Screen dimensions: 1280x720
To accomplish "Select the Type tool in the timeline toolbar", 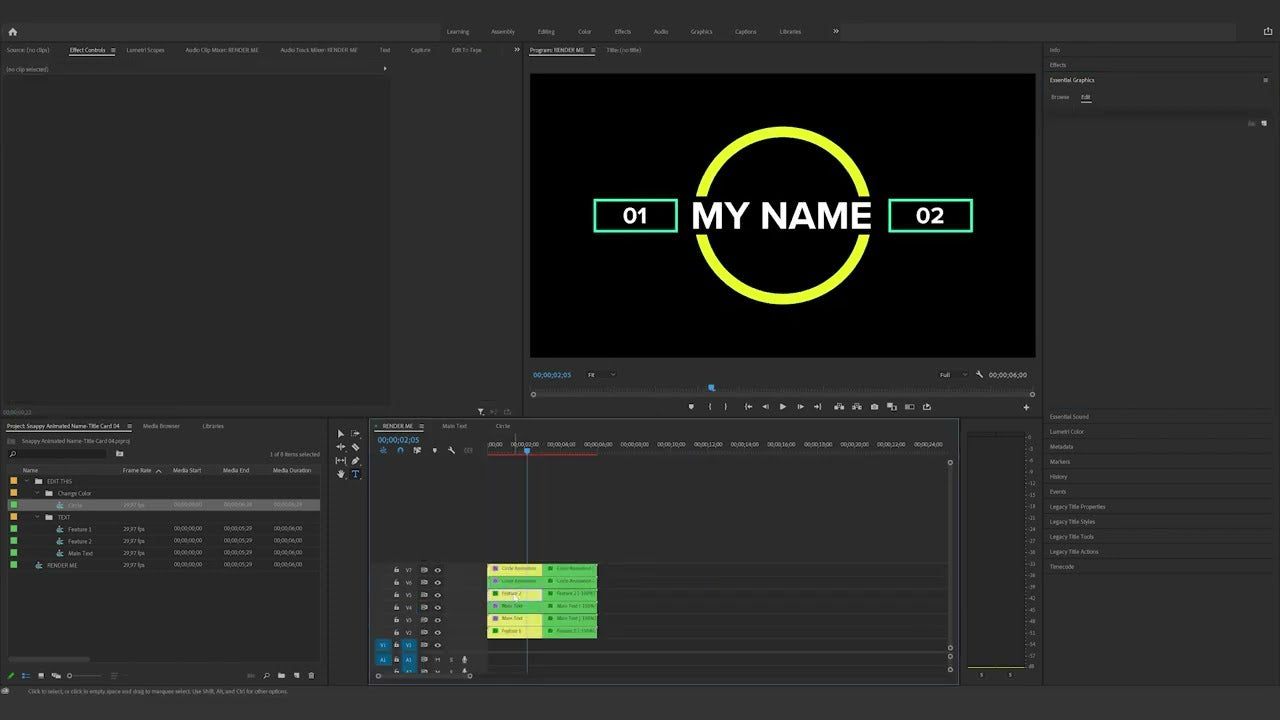I will pyautogui.click(x=355, y=475).
